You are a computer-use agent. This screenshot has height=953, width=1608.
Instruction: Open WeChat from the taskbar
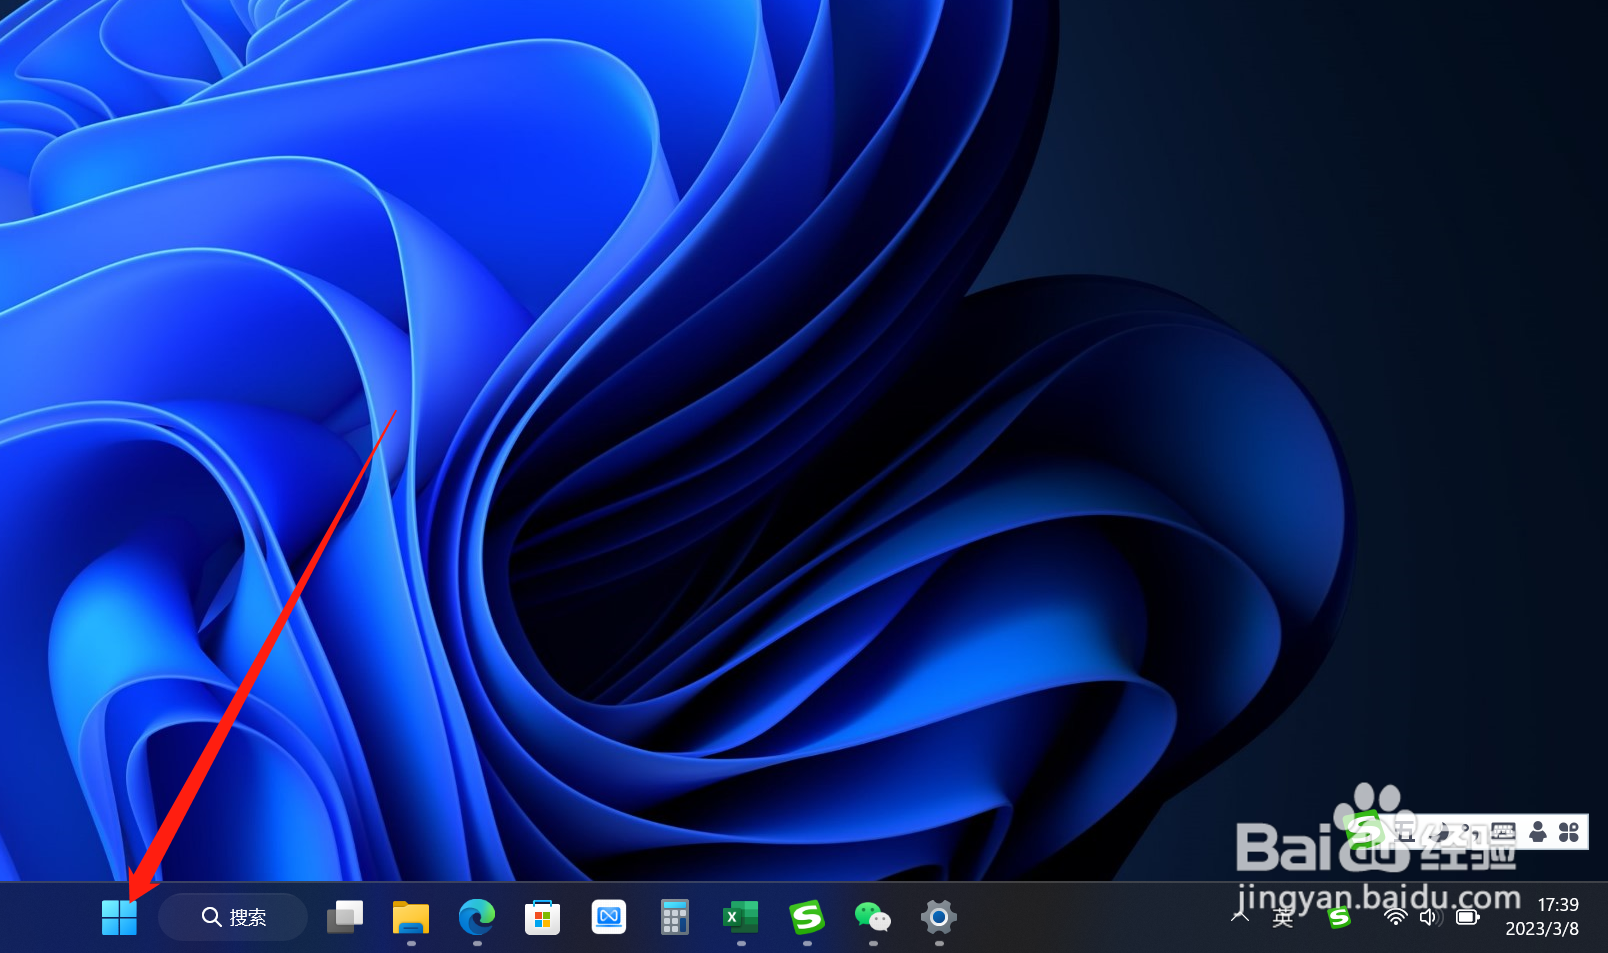click(873, 917)
